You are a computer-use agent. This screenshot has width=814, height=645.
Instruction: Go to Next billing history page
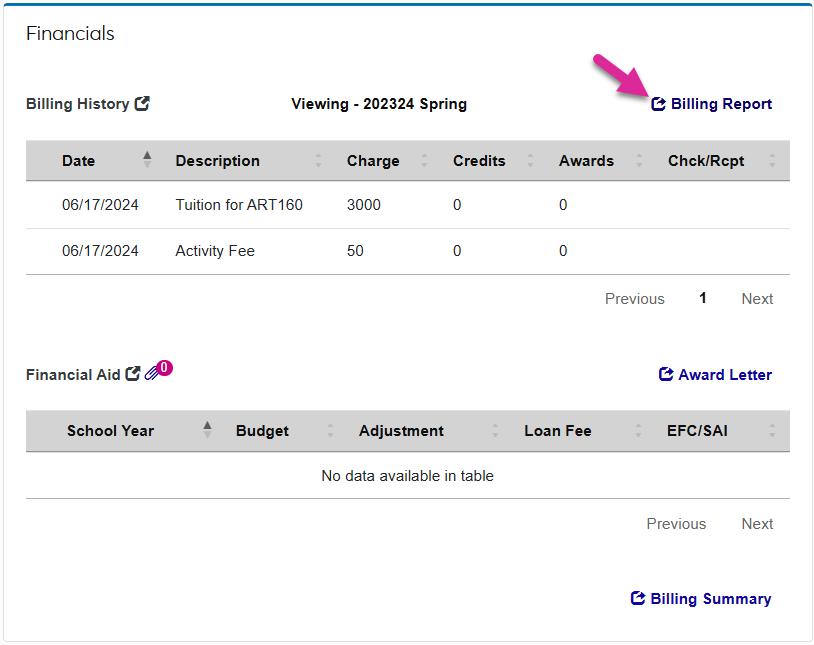757,298
